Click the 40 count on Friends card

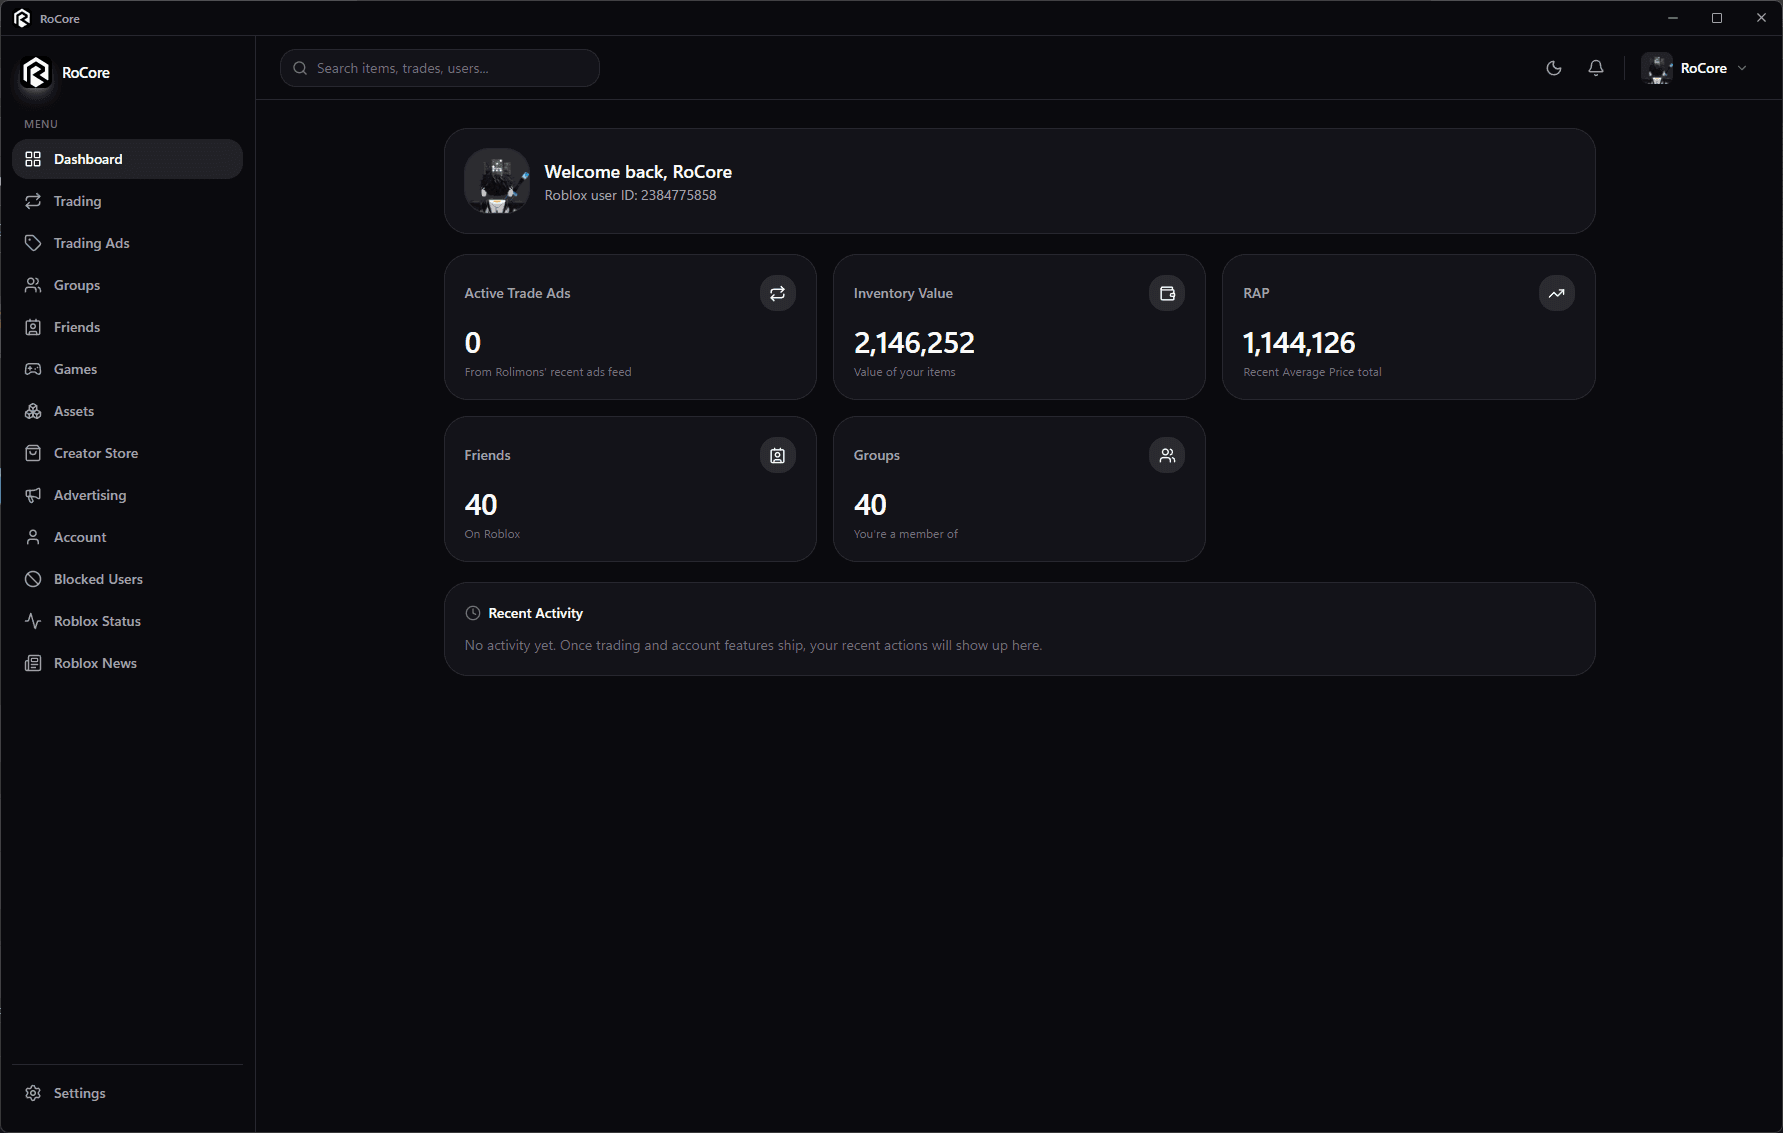coord(481,505)
